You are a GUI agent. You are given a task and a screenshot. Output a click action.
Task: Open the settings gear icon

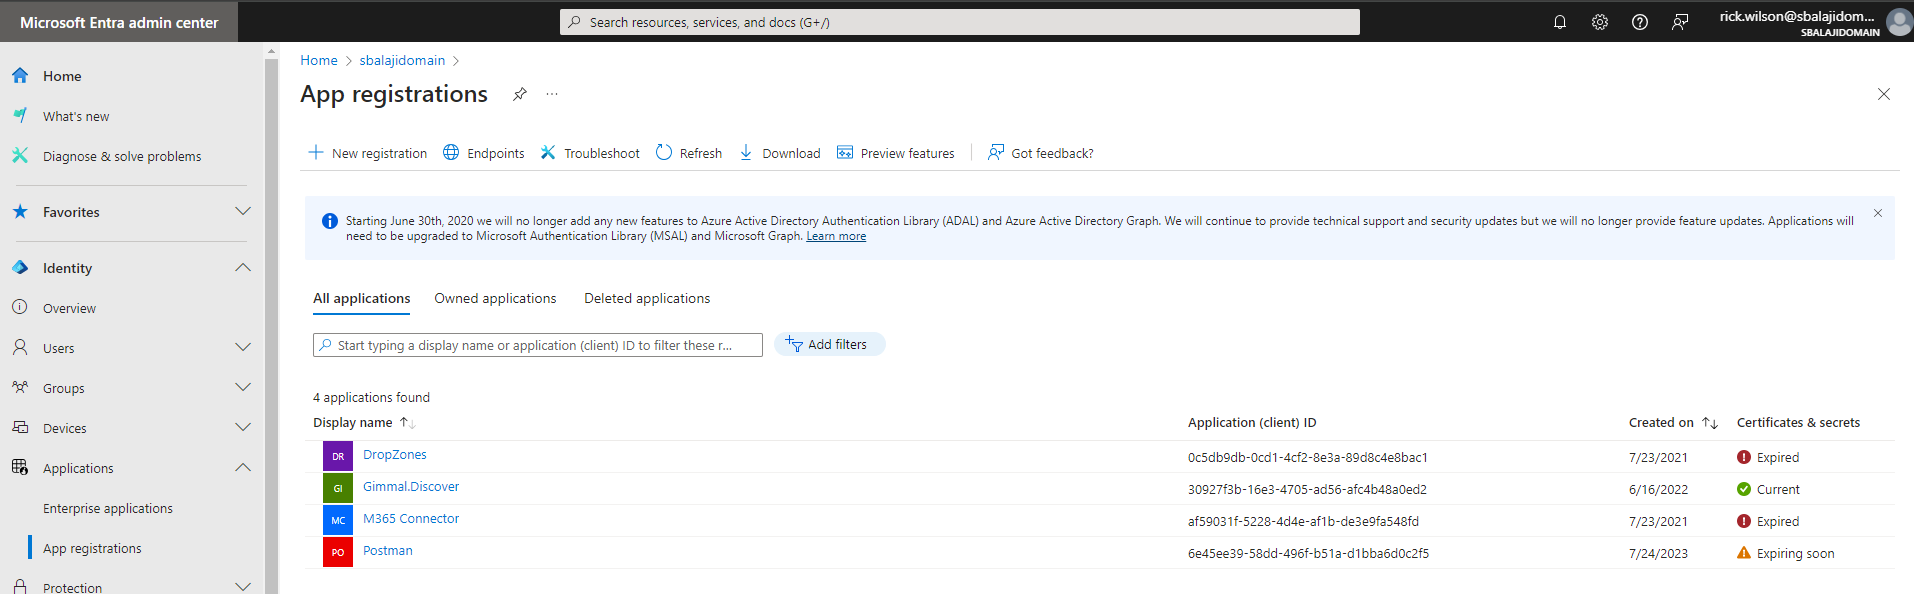click(x=1600, y=22)
